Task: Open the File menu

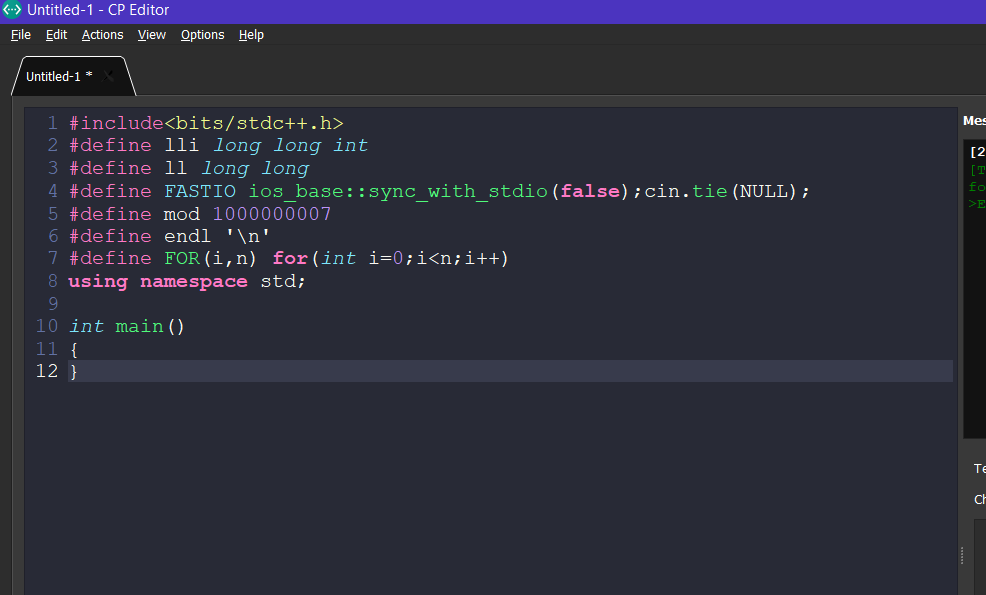Action: click(x=20, y=35)
